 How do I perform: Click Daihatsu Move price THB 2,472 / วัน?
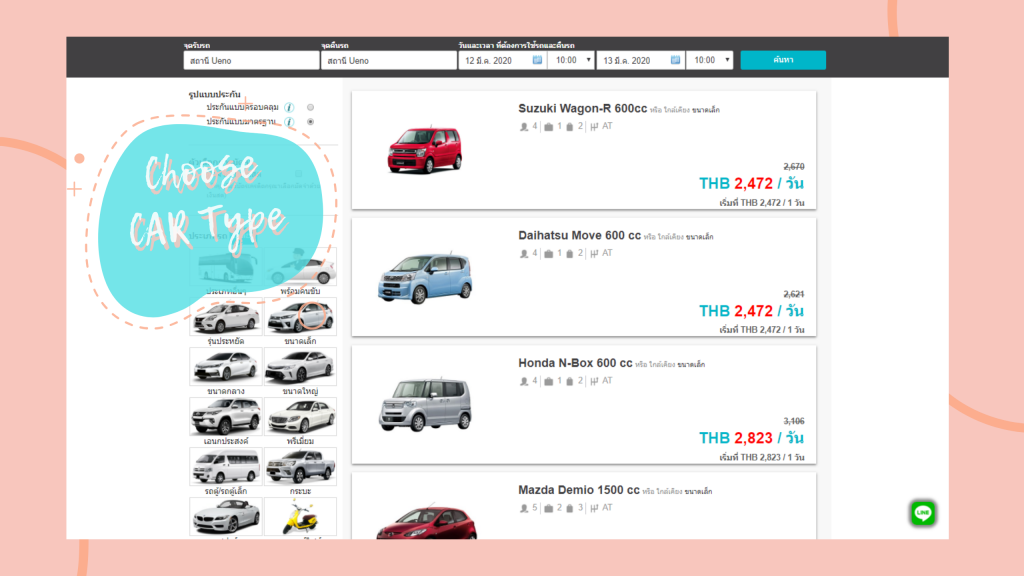pos(751,311)
